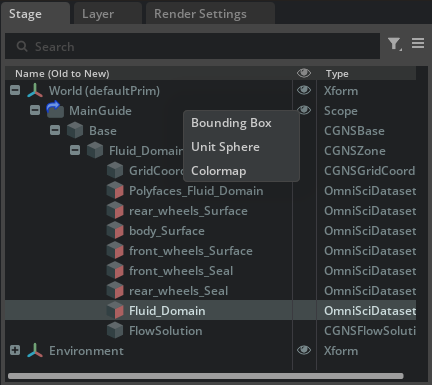This screenshot has width=432, height=385.
Task: Collapse the MainGuide node
Action: coord(35,110)
